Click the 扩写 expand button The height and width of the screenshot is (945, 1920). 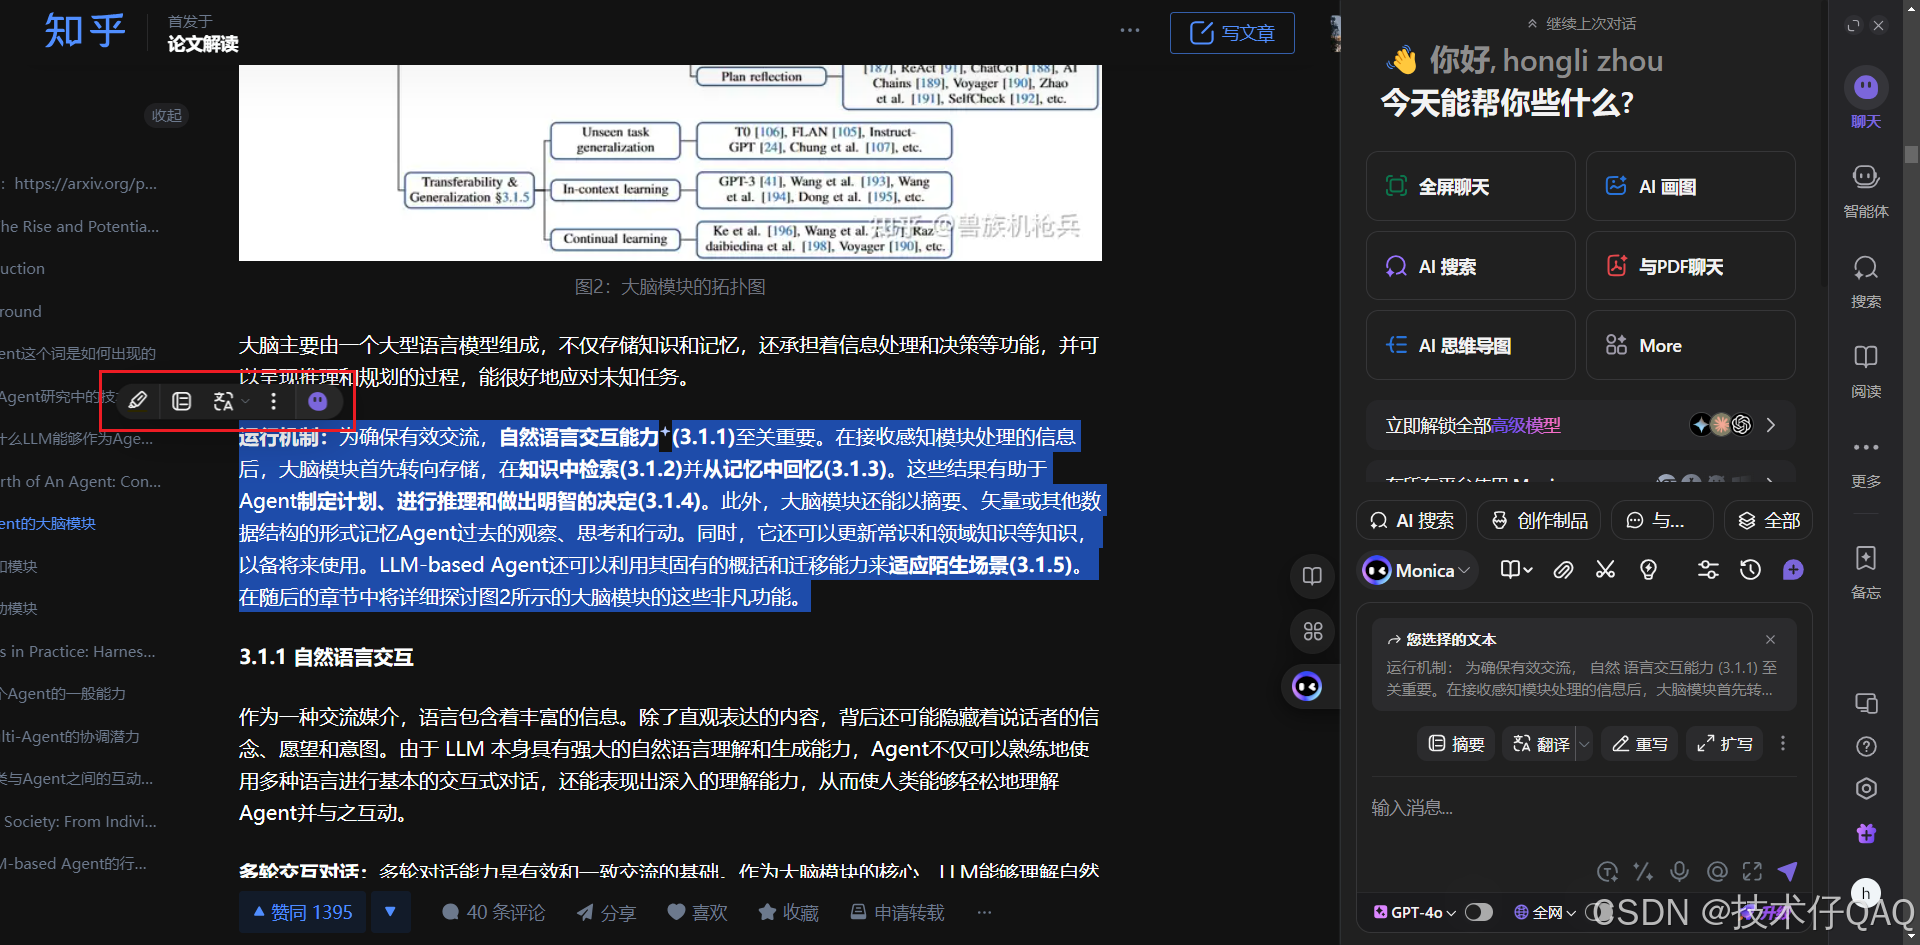click(1725, 744)
